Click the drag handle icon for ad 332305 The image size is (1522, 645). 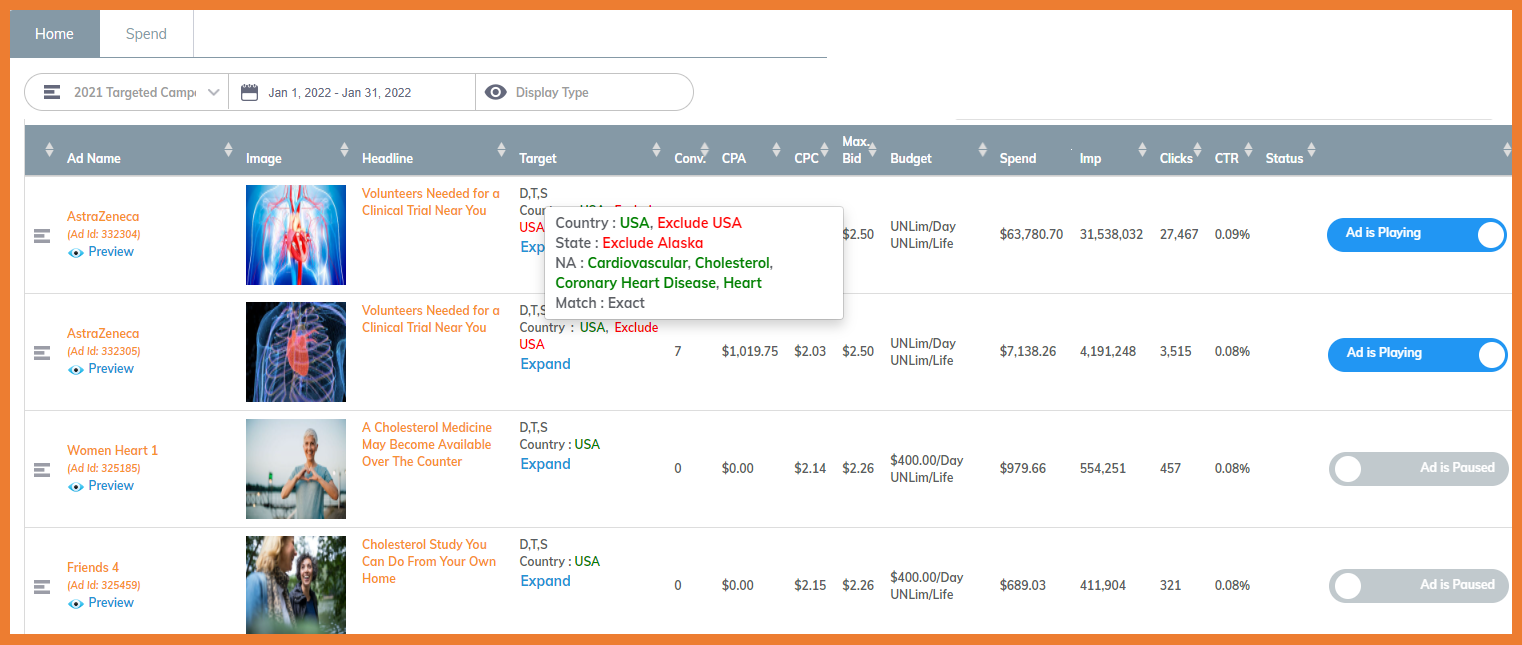tap(42, 353)
